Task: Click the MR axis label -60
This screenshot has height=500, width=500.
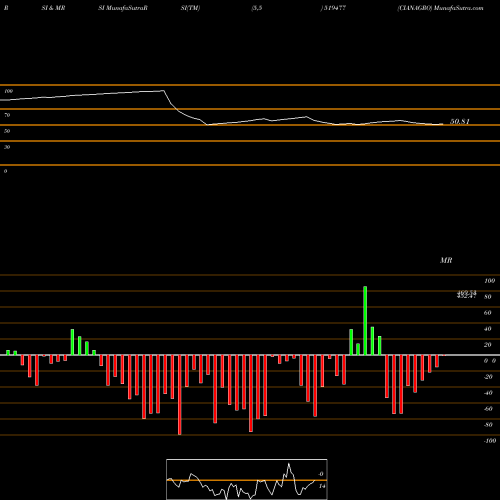Action: click(x=488, y=409)
